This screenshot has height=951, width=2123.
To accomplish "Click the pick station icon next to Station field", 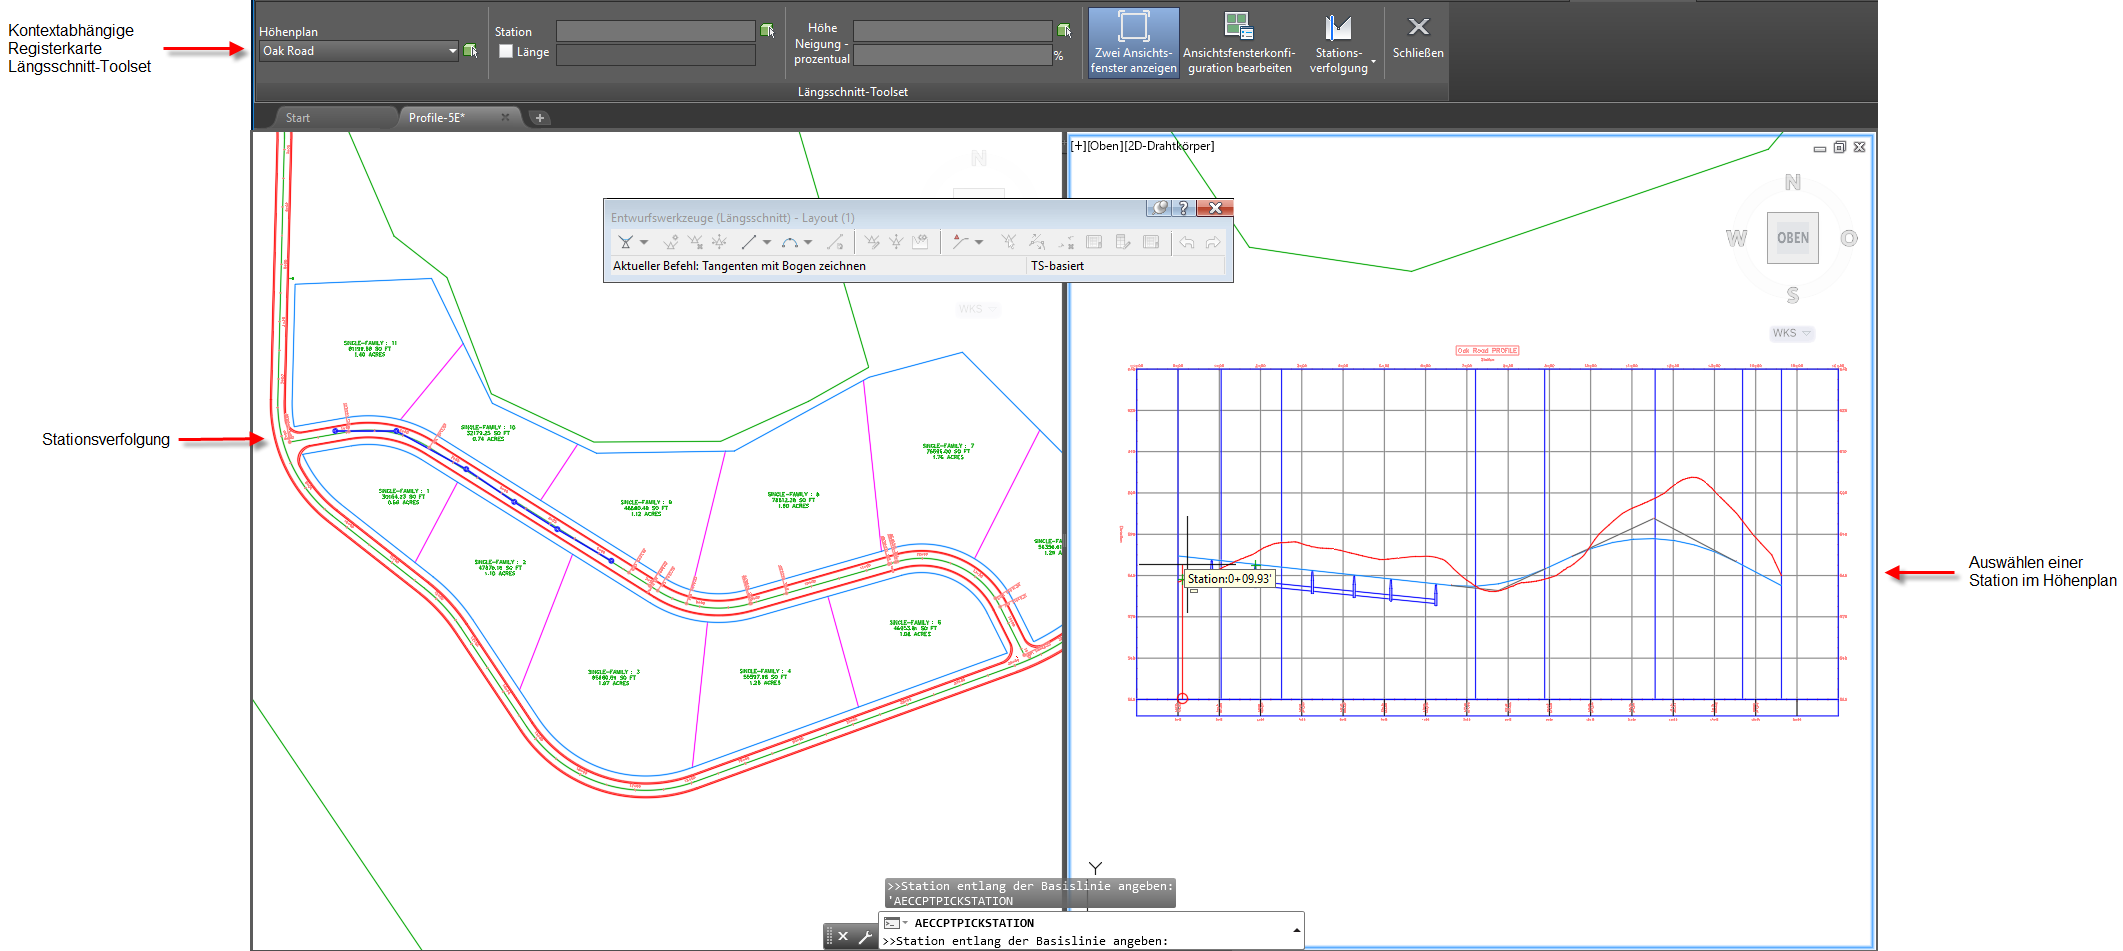I will tap(767, 31).
